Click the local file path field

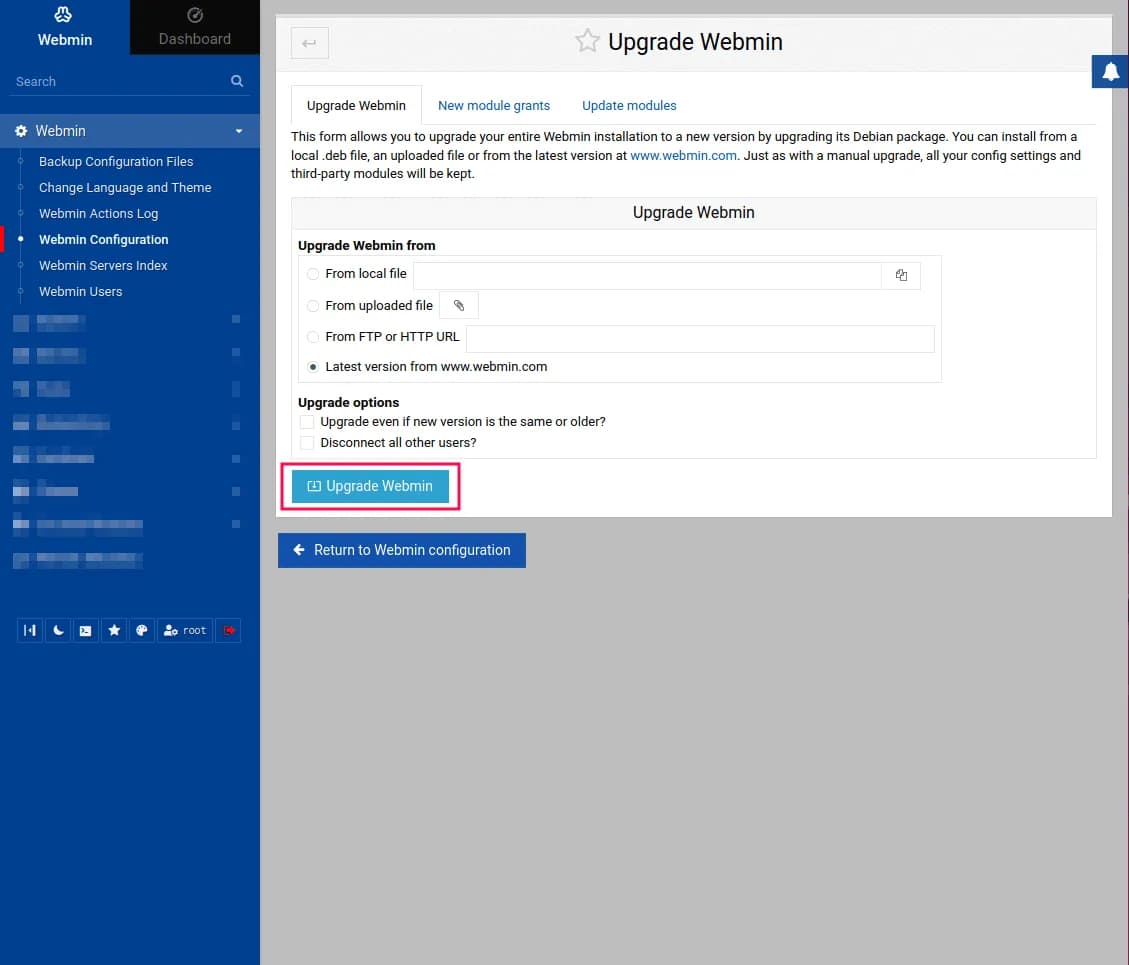(647, 275)
